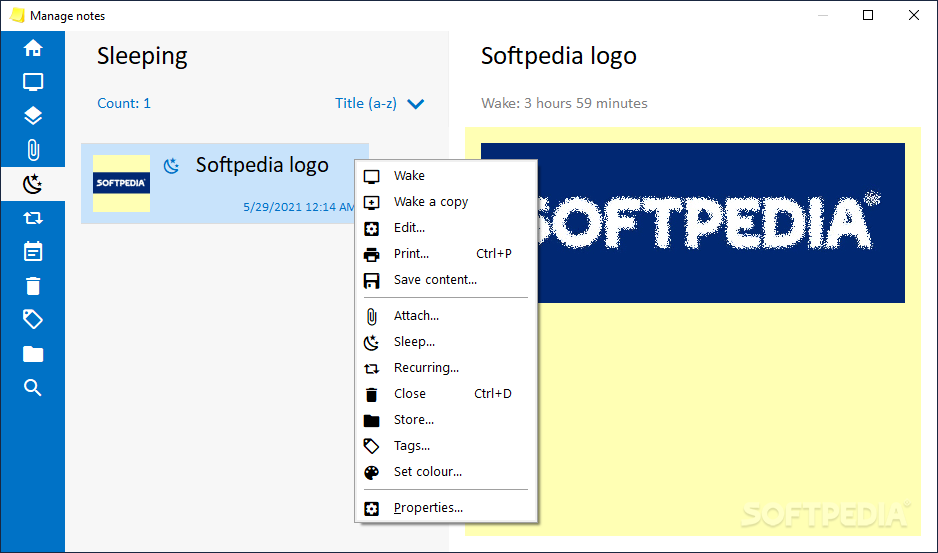Image resolution: width=938 pixels, height=553 pixels.
Task: Click the palette icon beside Set colour...
Action: tap(371, 472)
